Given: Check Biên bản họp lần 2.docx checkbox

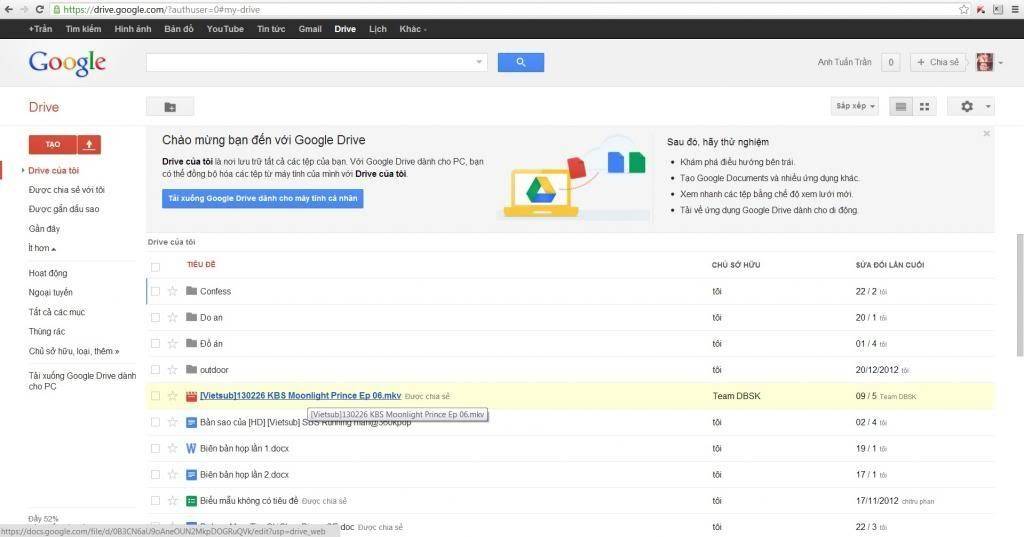Looking at the screenshot, I should [155, 474].
